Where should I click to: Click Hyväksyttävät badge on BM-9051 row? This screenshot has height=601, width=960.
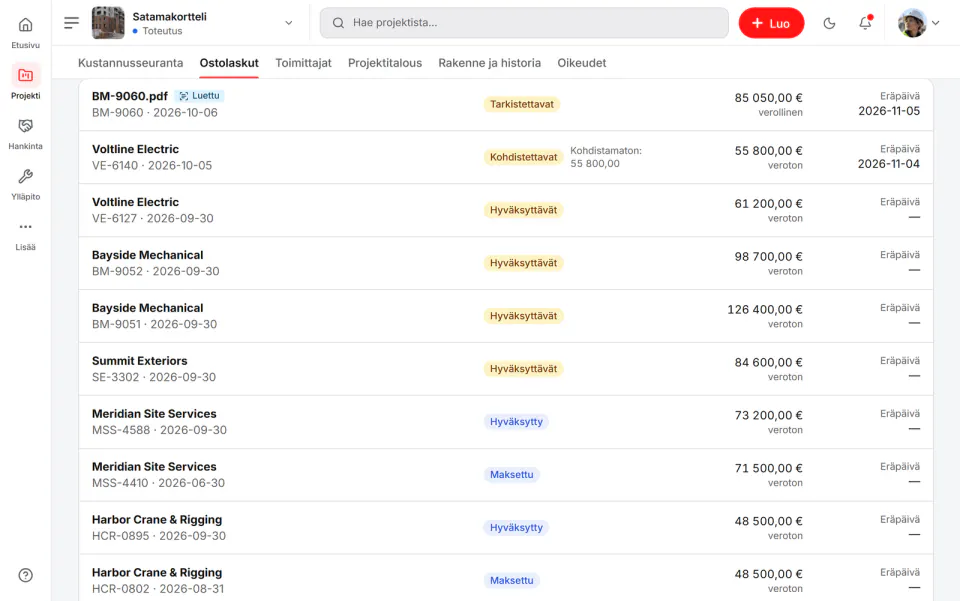pos(523,316)
